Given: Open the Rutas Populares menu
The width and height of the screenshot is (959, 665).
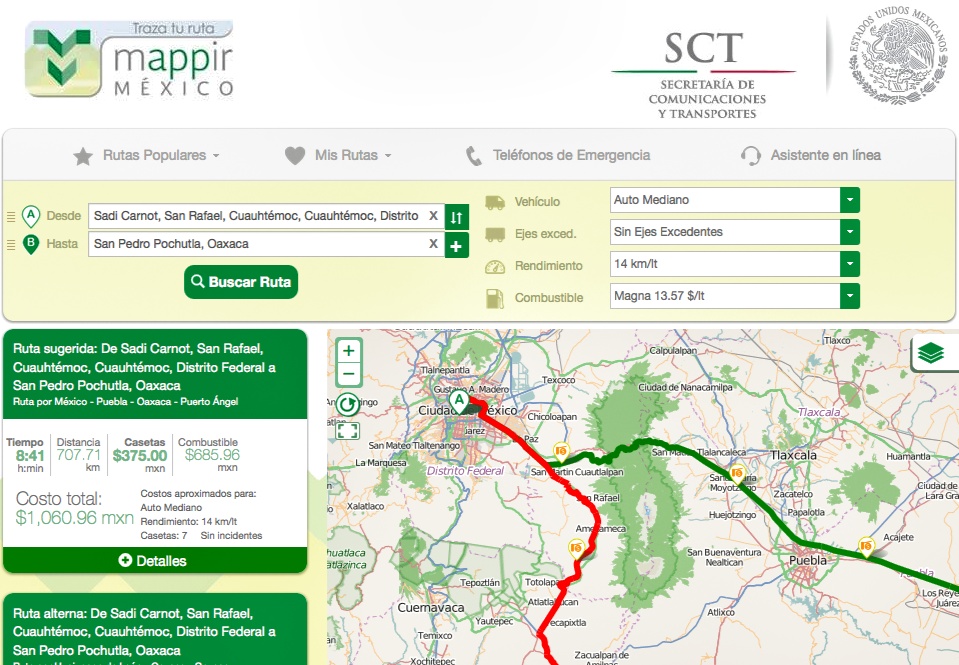Looking at the screenshot, I should (147, 156).
